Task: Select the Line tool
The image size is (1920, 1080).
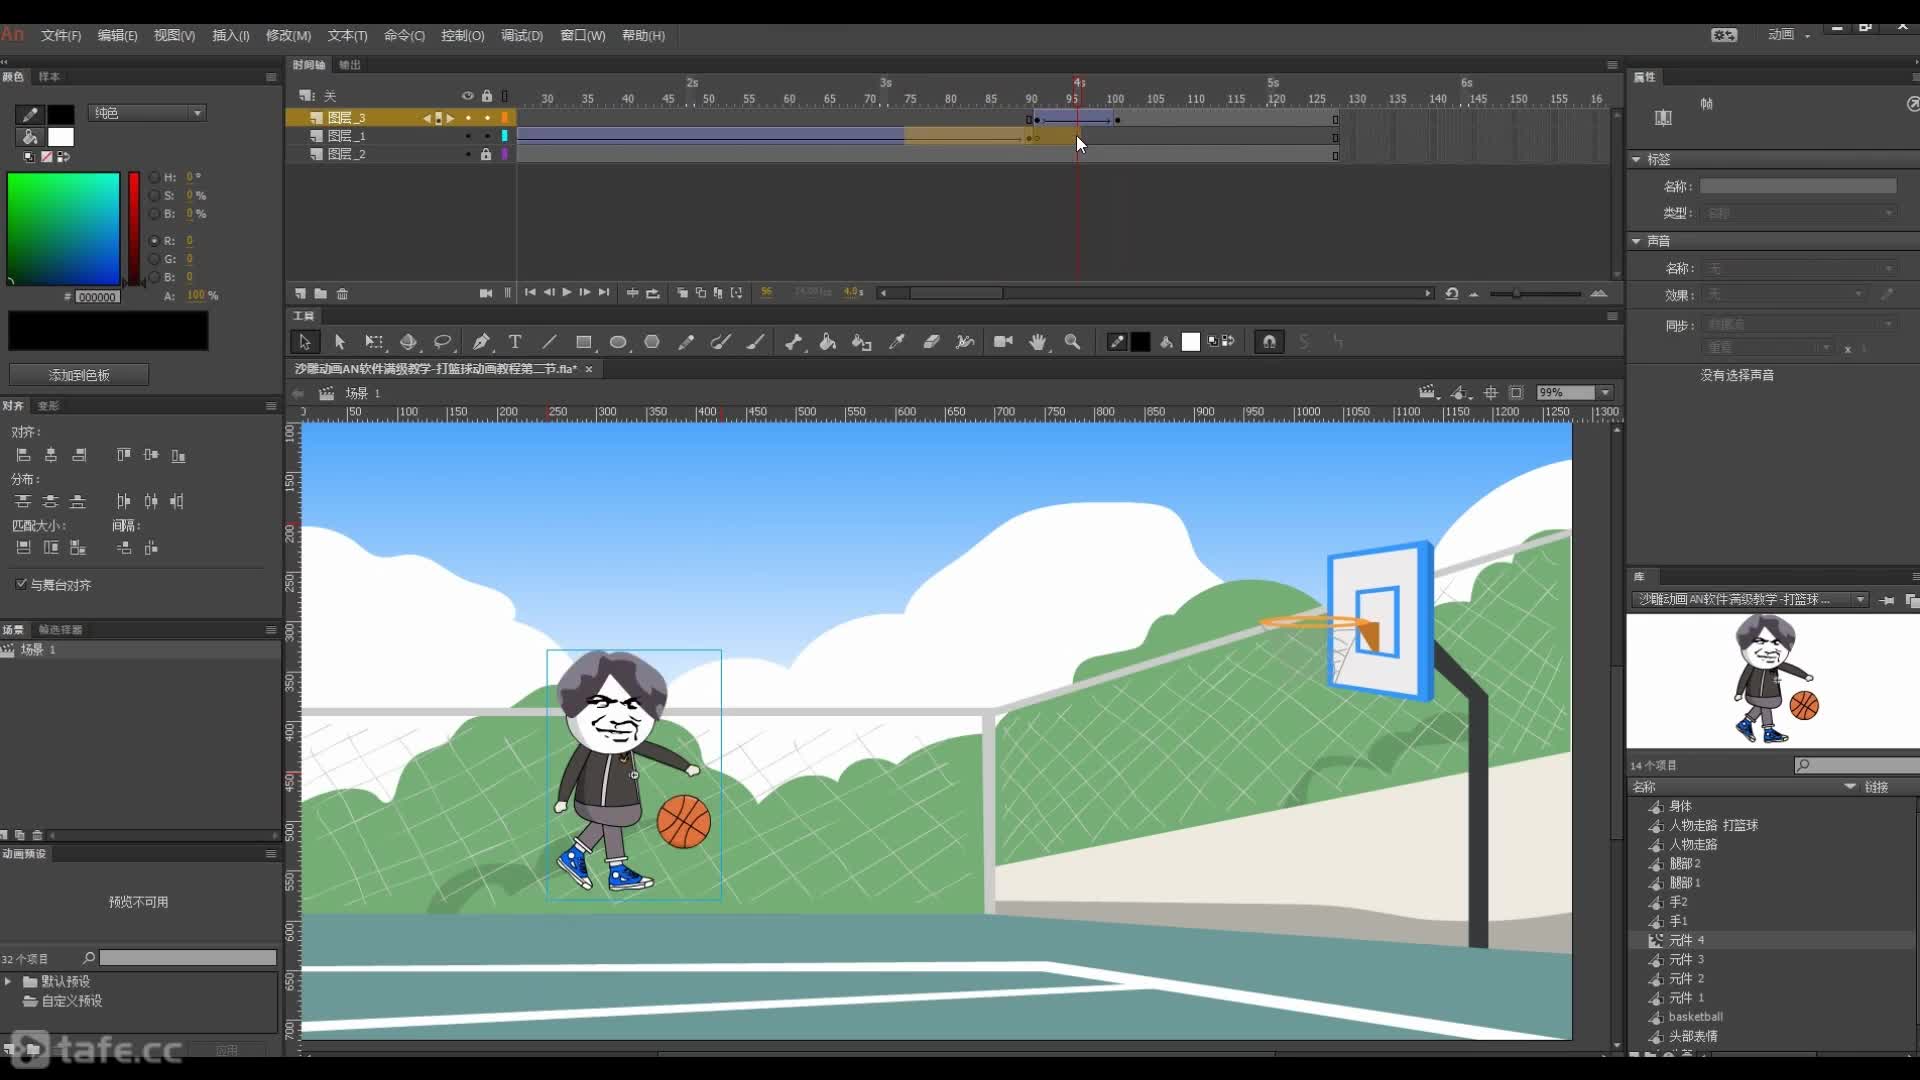Action: (x=549, y=342)
